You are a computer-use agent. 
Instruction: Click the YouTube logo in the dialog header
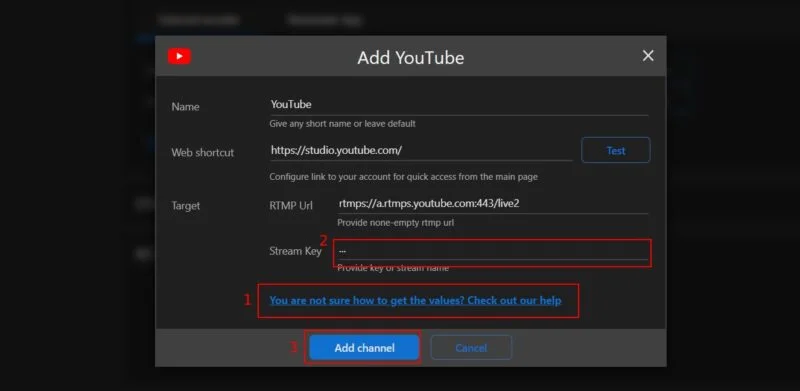coord(180,56)
